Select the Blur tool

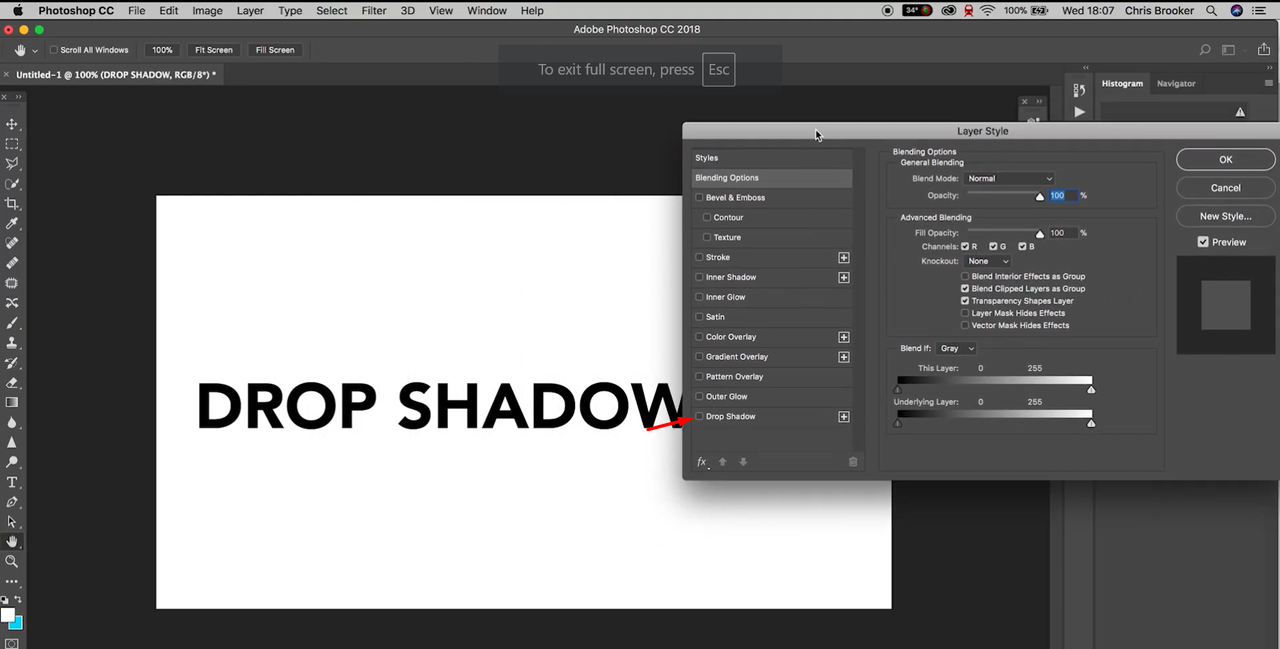coord(12,422)
